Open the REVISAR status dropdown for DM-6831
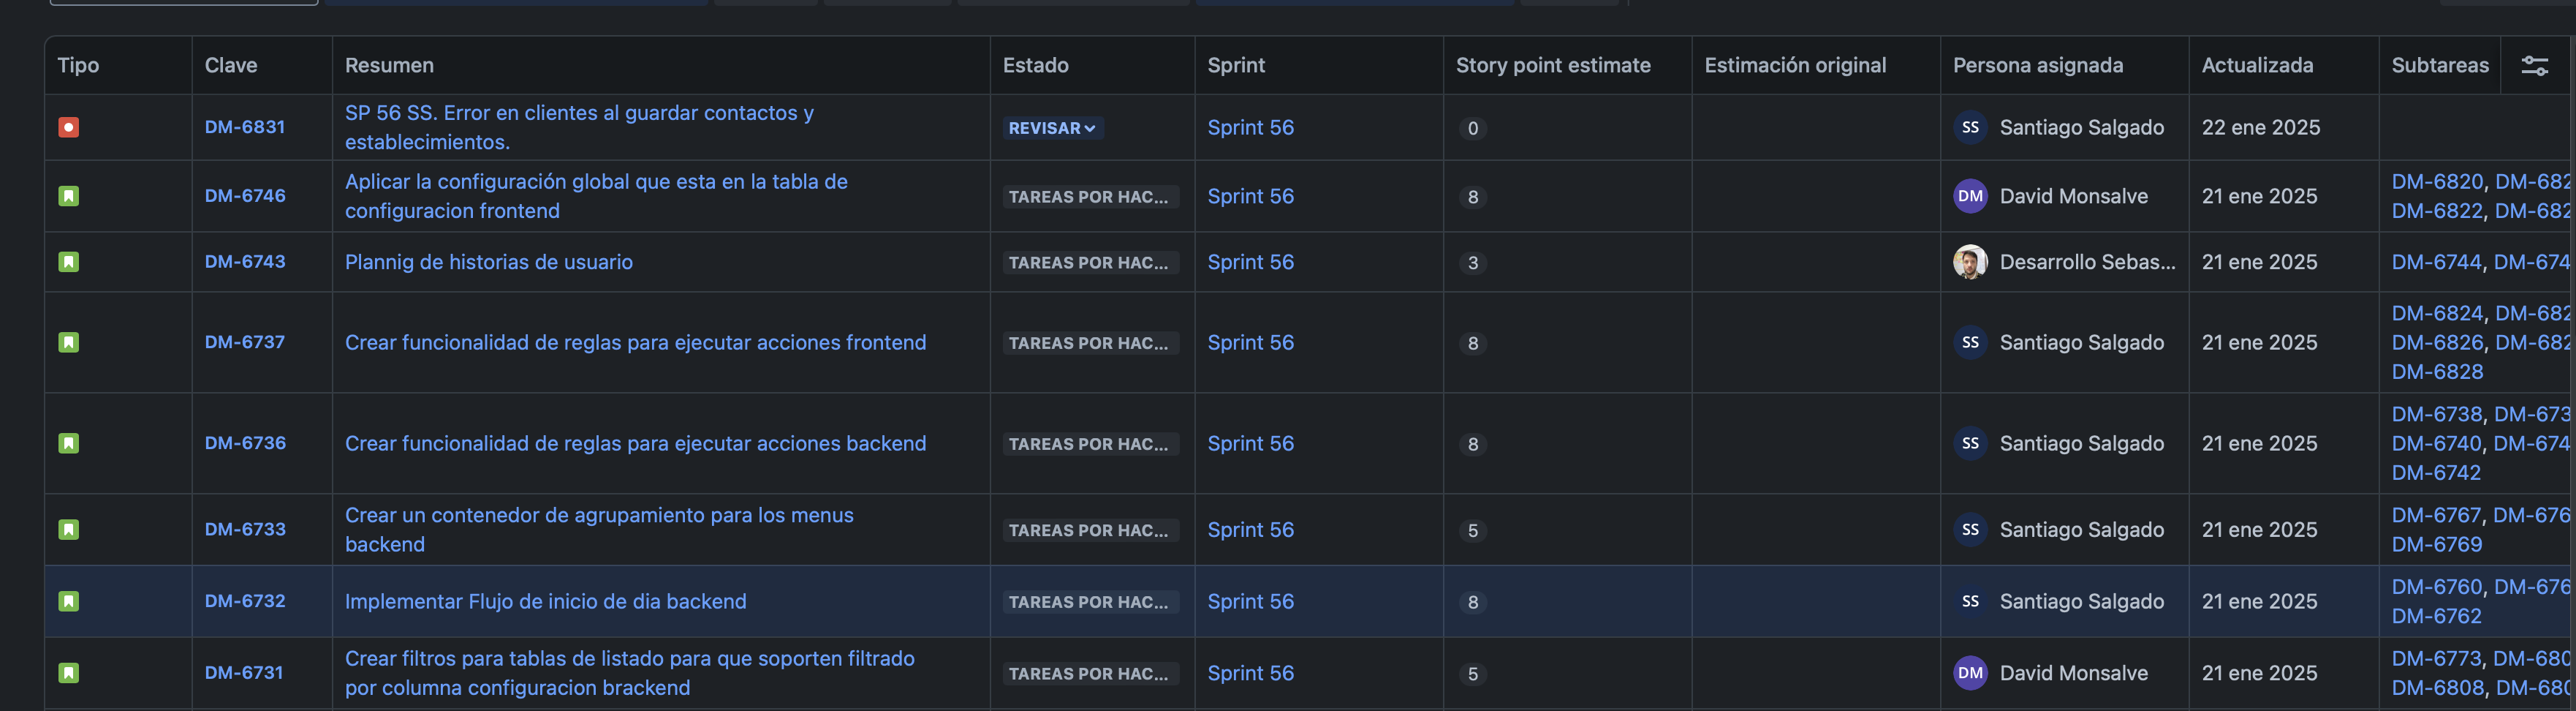The width and height of the screenshot is (2576, 711). pos(1052,128)
